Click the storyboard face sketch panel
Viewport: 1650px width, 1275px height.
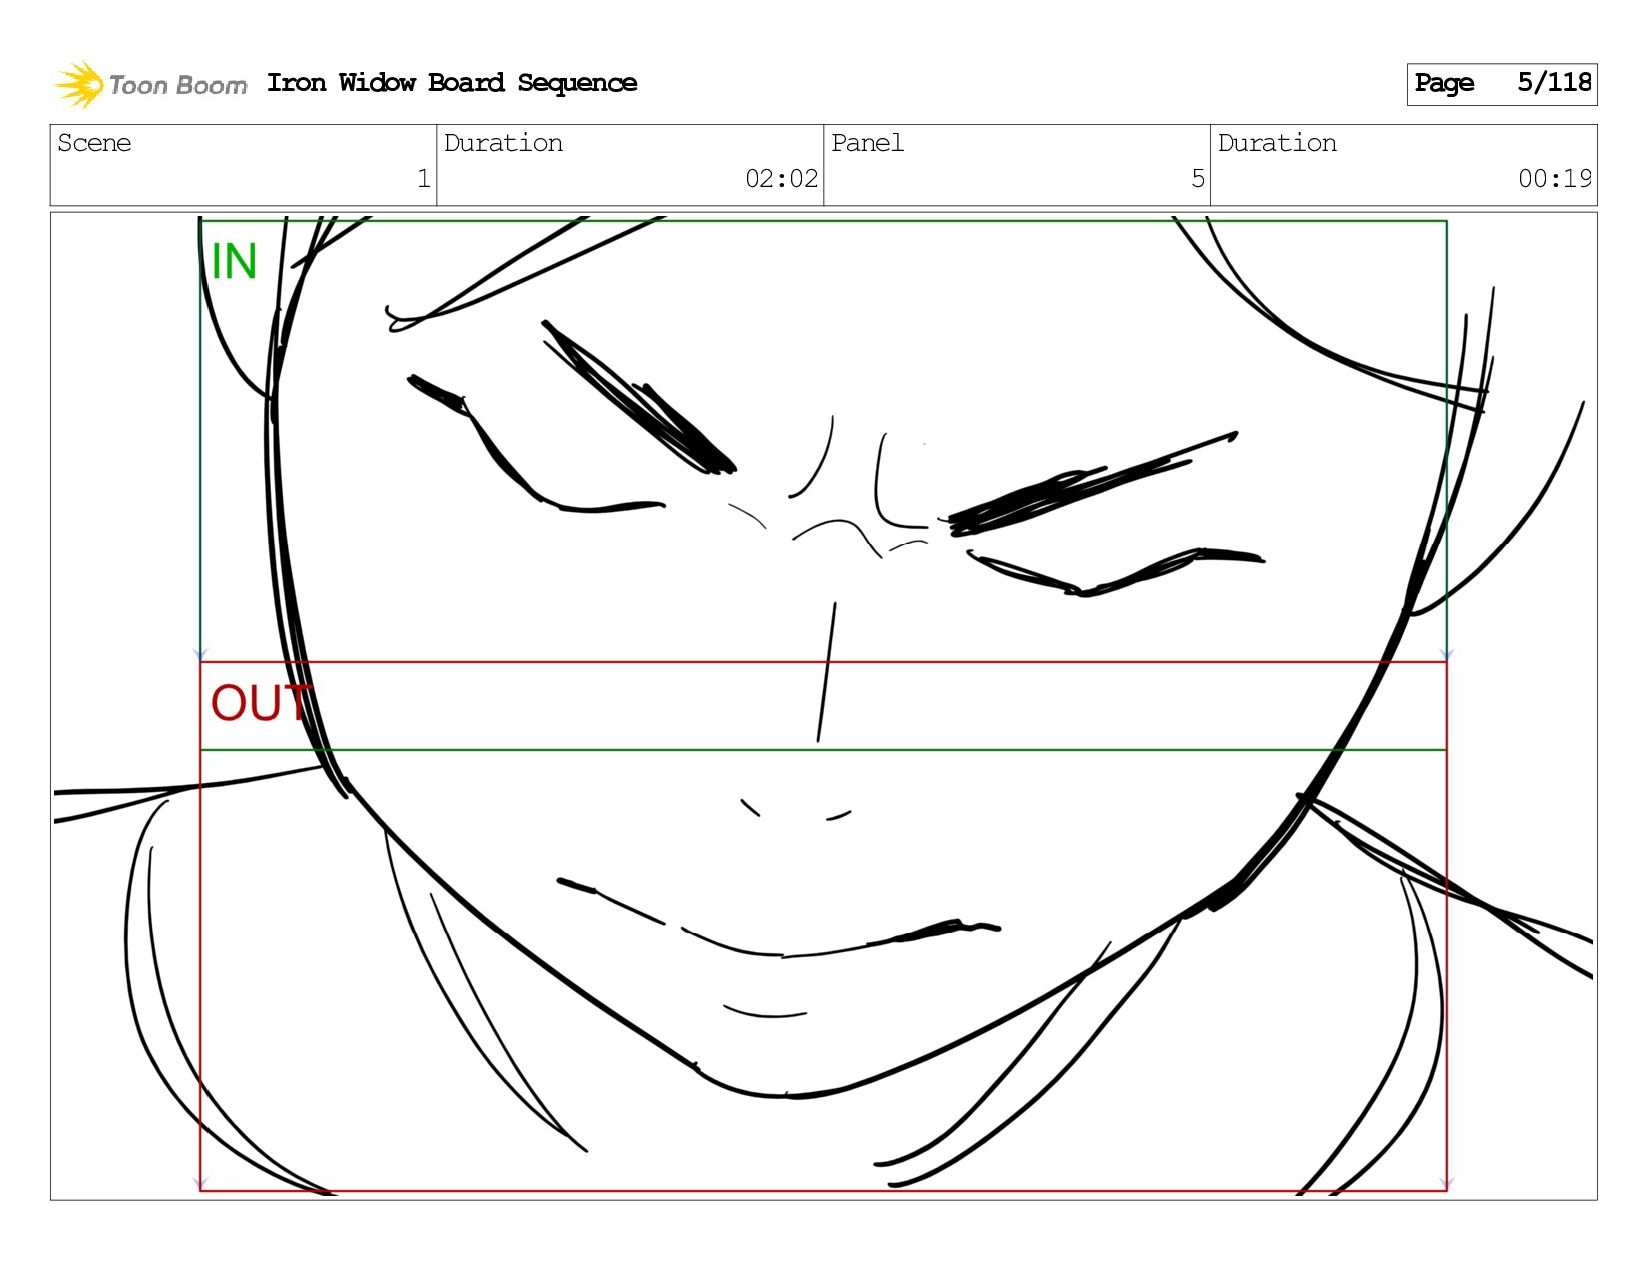tap(824, 706)
